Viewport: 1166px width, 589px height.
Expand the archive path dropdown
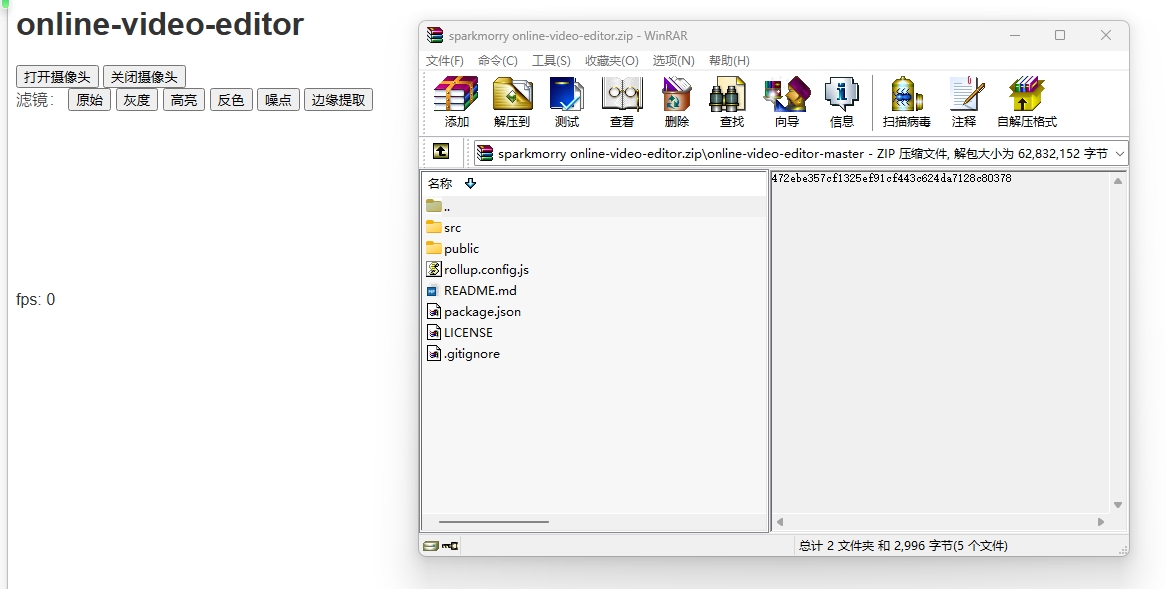1119,153
